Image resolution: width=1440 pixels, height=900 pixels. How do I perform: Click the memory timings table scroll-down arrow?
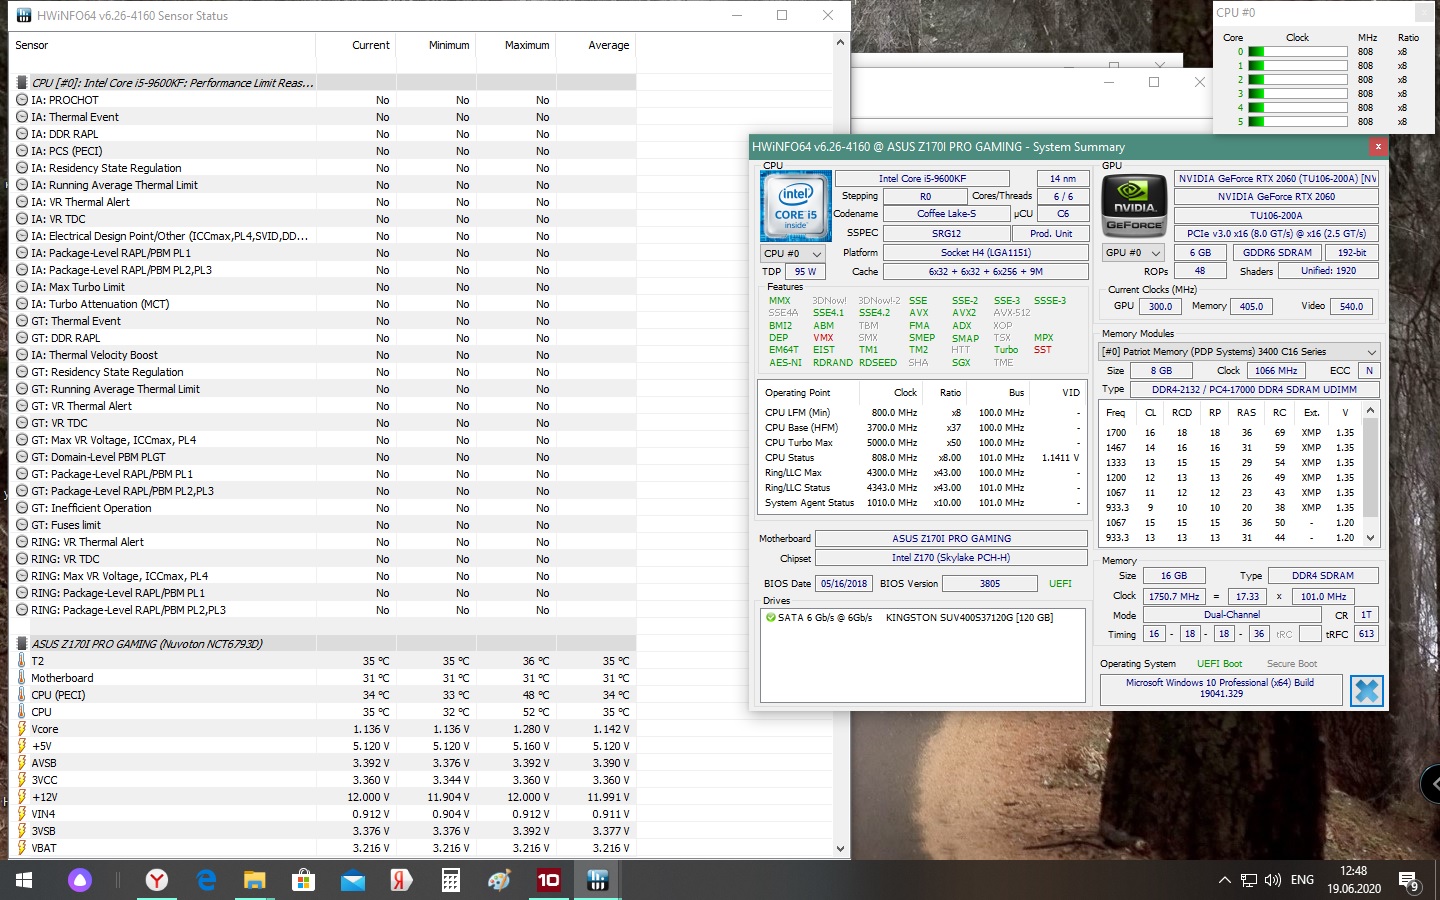(1370, 538)
